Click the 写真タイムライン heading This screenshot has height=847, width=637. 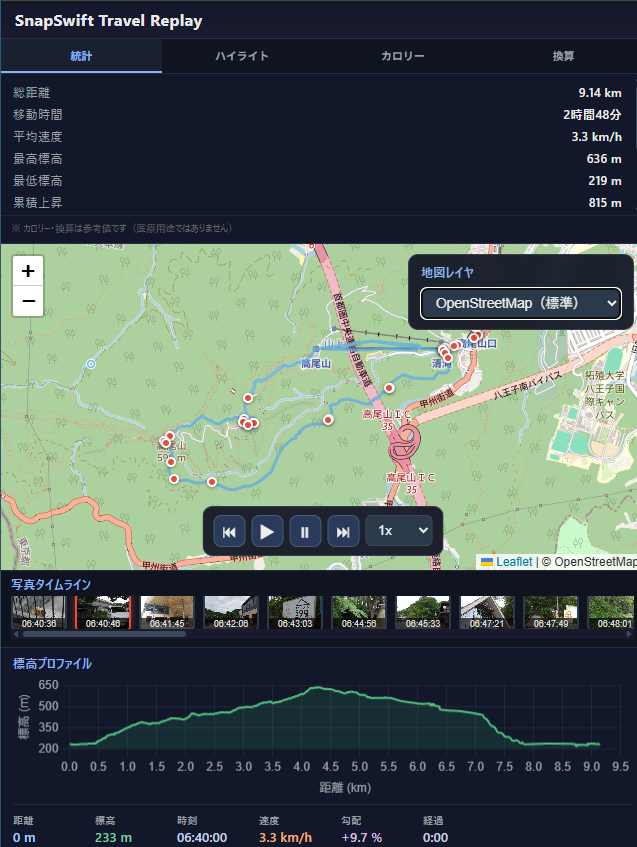(x=51, y=584)
